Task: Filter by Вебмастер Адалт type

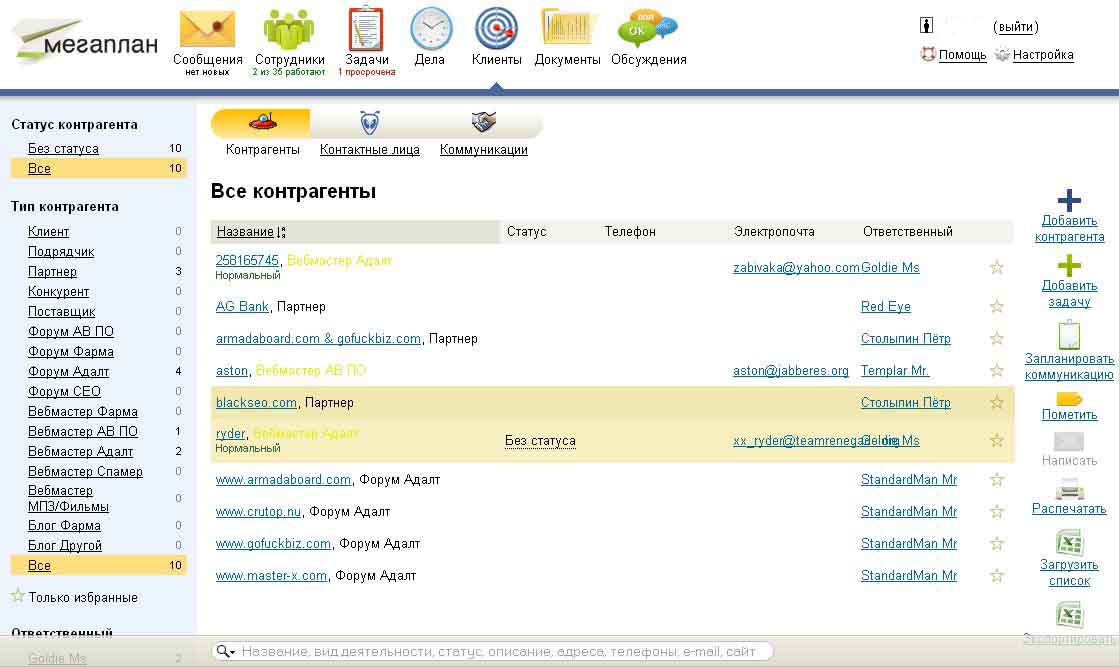Action: [81, 451]
